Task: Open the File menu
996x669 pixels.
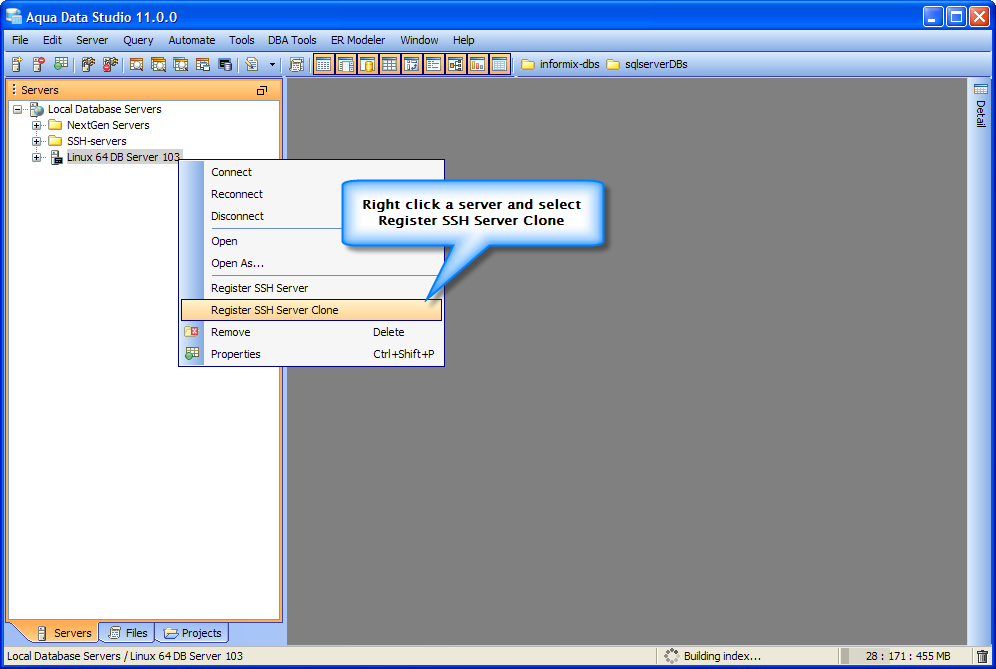Action: click(x=20, y=40)
